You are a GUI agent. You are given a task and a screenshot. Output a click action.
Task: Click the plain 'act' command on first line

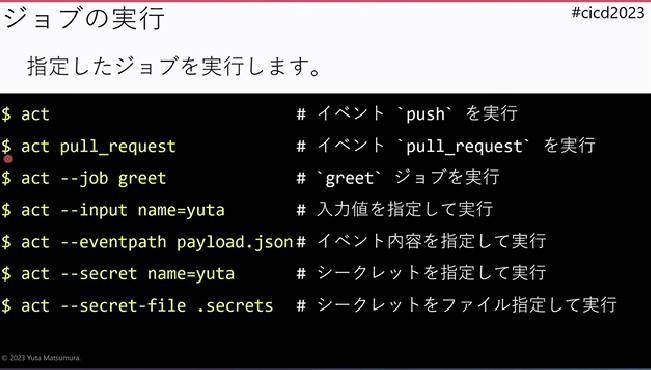[x=35, y=115]
